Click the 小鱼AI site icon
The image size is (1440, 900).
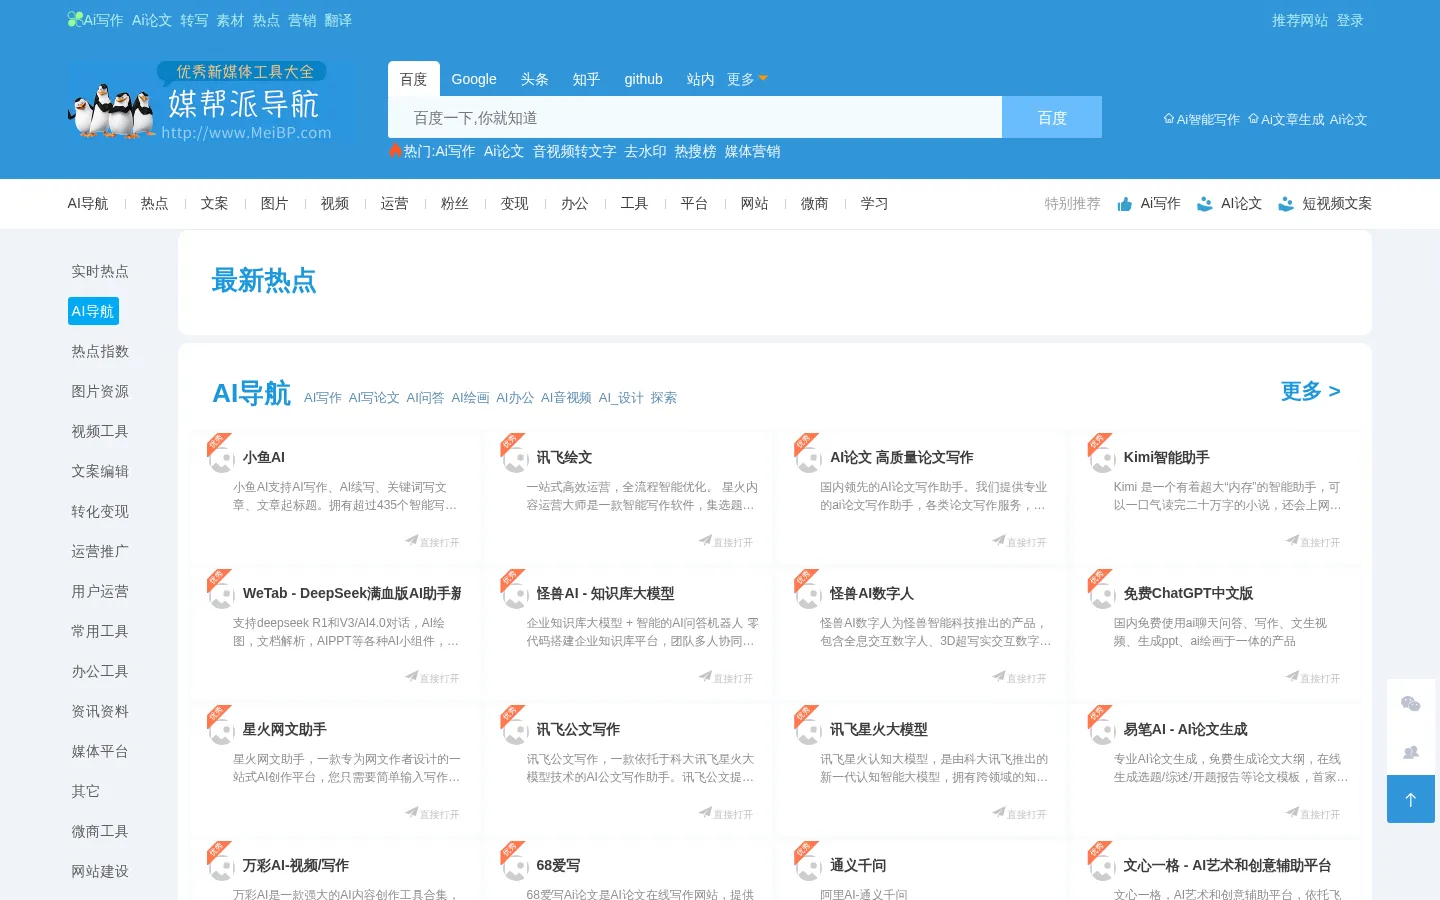[221, 458]
